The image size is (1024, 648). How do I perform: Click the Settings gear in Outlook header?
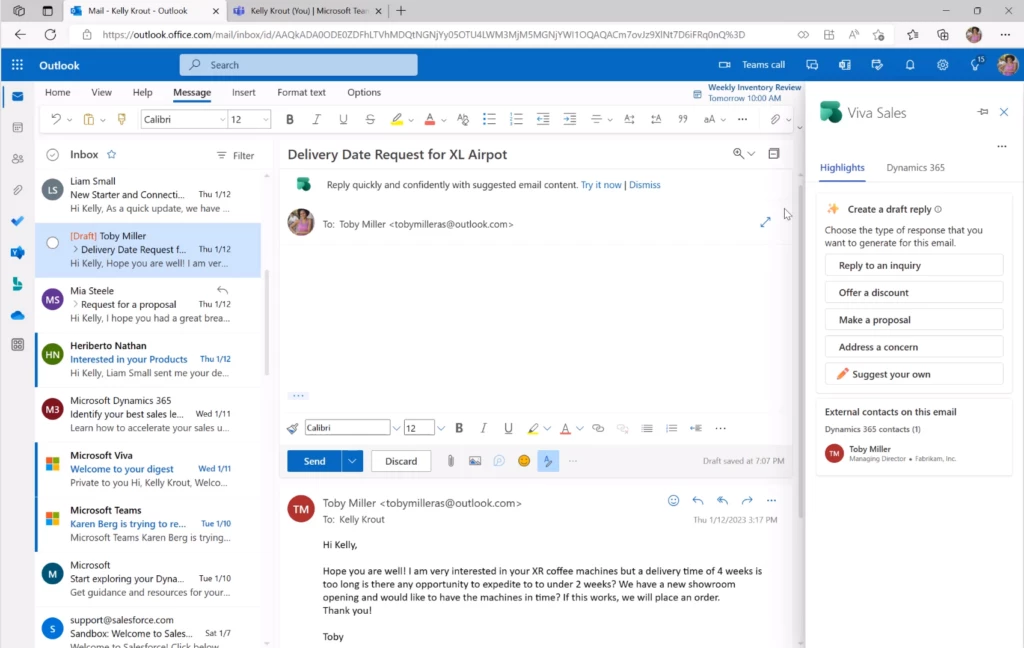[942, 65]
